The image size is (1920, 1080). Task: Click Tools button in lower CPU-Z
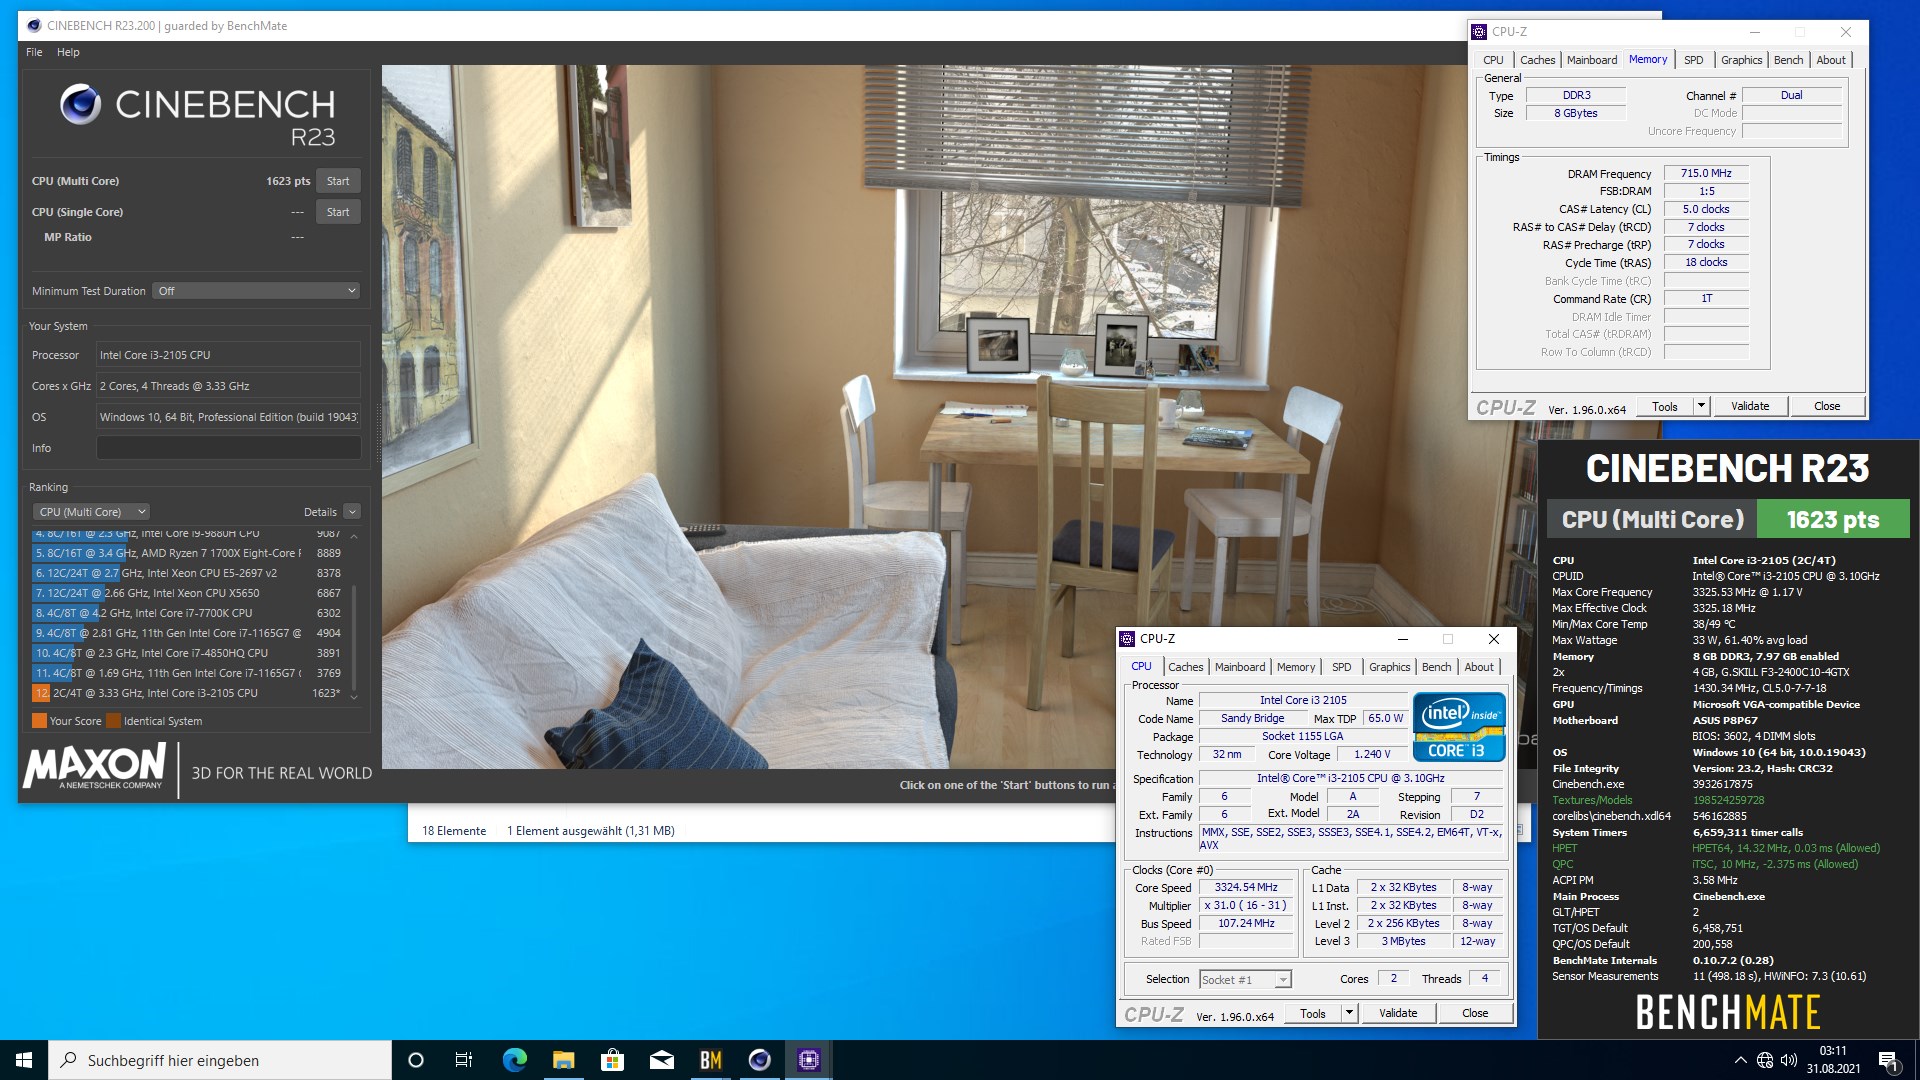coord(1313,1013)
